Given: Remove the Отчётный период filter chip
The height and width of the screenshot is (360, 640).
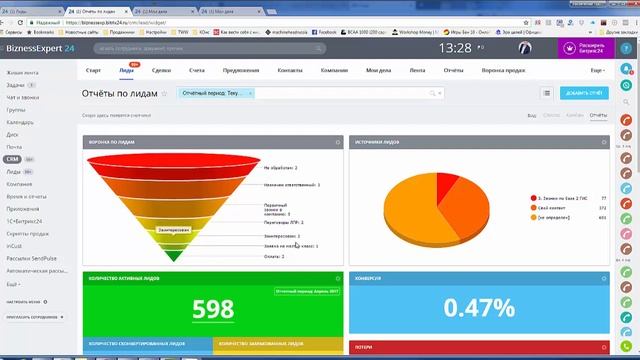Looking at the screenshot, I should click(x=251, y=93).
